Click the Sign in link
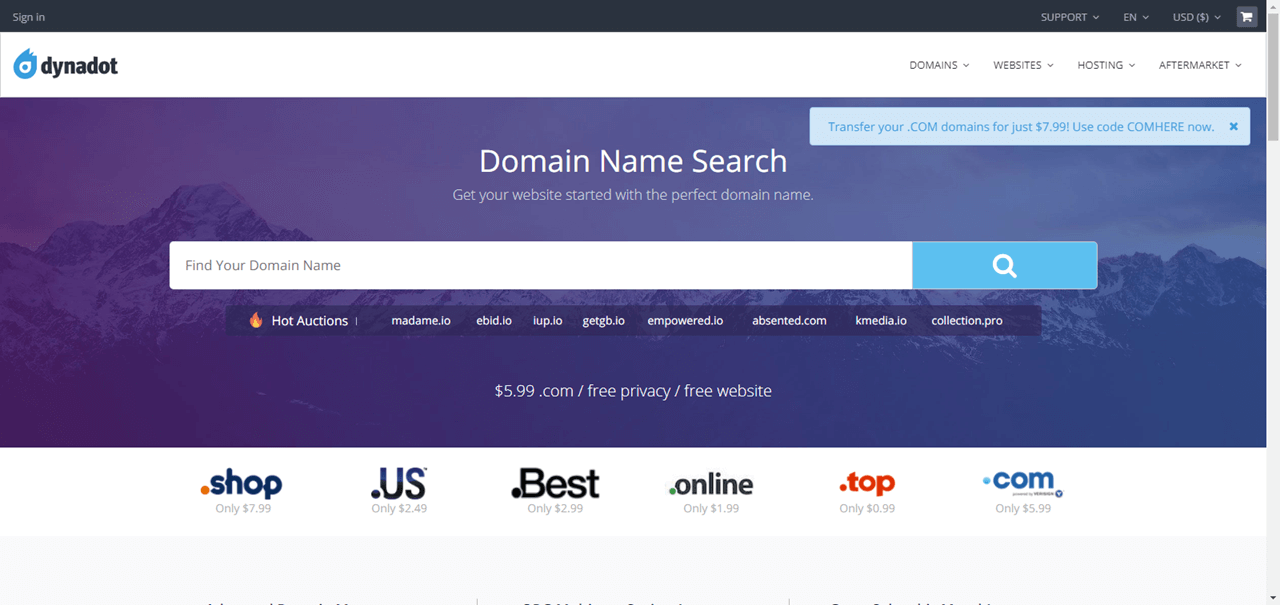Image resolution: width=1280 pixels, height=605 pixels. pos(29,17)
